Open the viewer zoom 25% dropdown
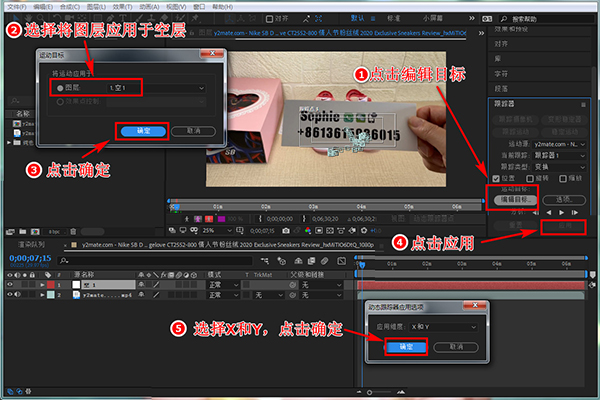600x400 pixels. click(217, 230)
